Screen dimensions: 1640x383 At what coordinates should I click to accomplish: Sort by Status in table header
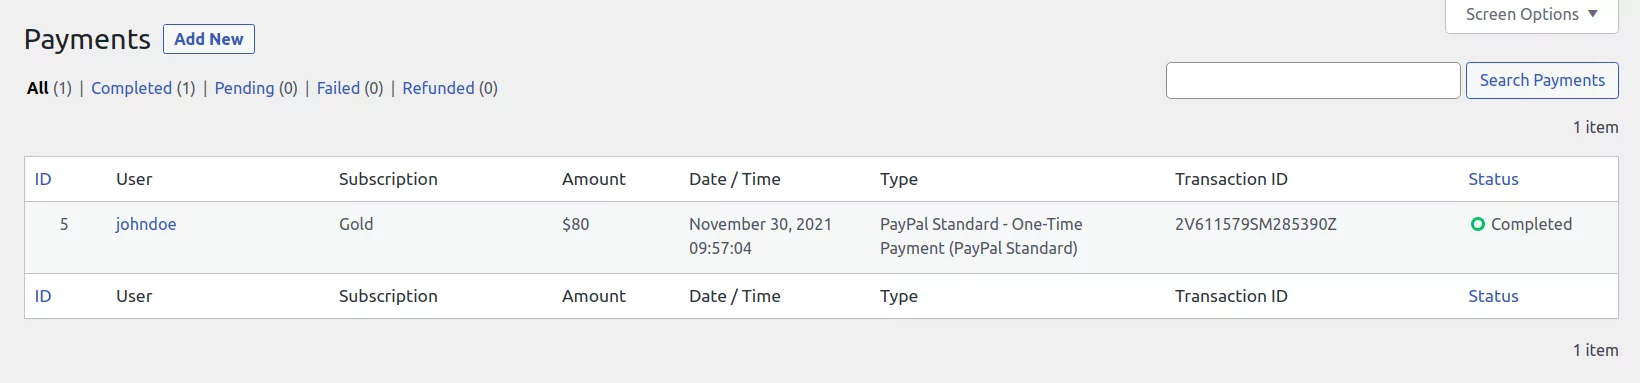[1493, 179]
